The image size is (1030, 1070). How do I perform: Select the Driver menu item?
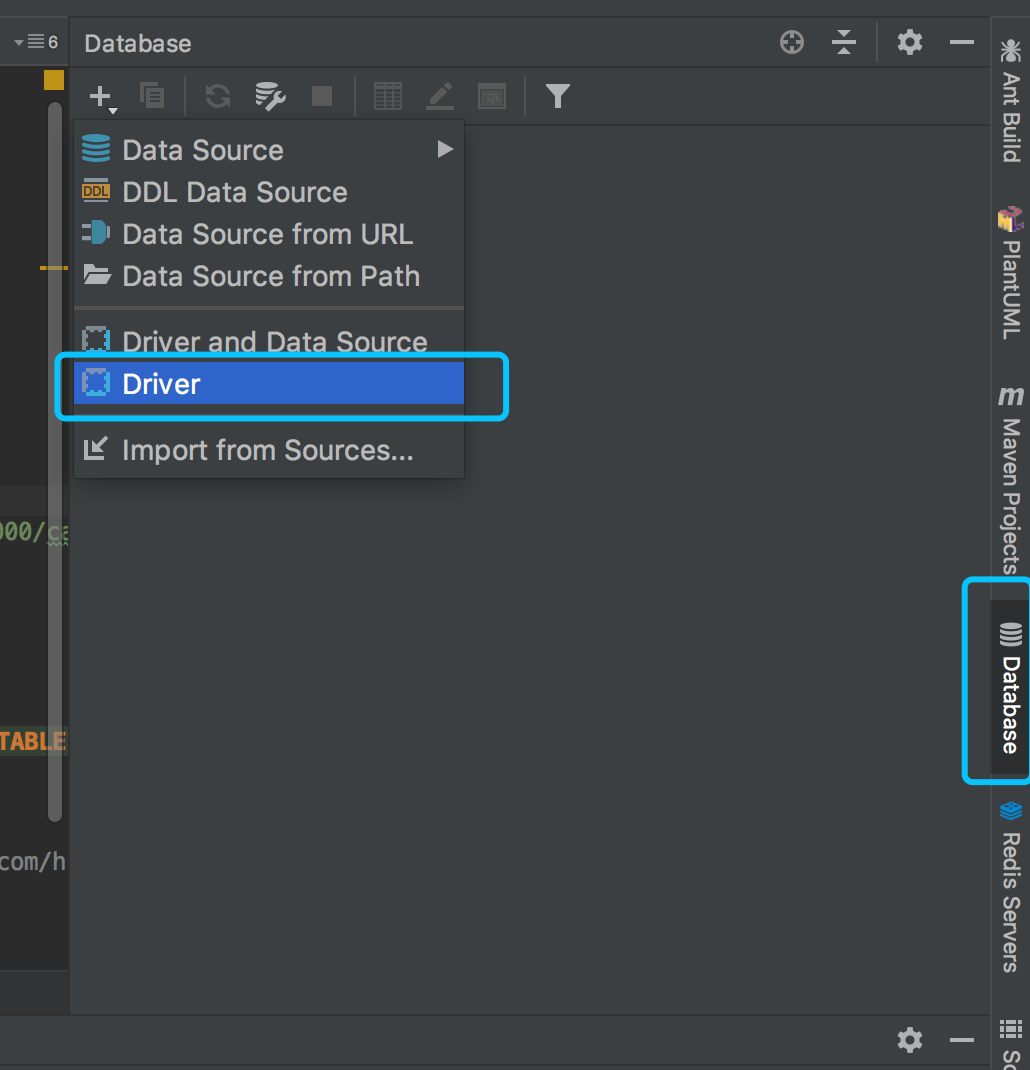(269, 383)
